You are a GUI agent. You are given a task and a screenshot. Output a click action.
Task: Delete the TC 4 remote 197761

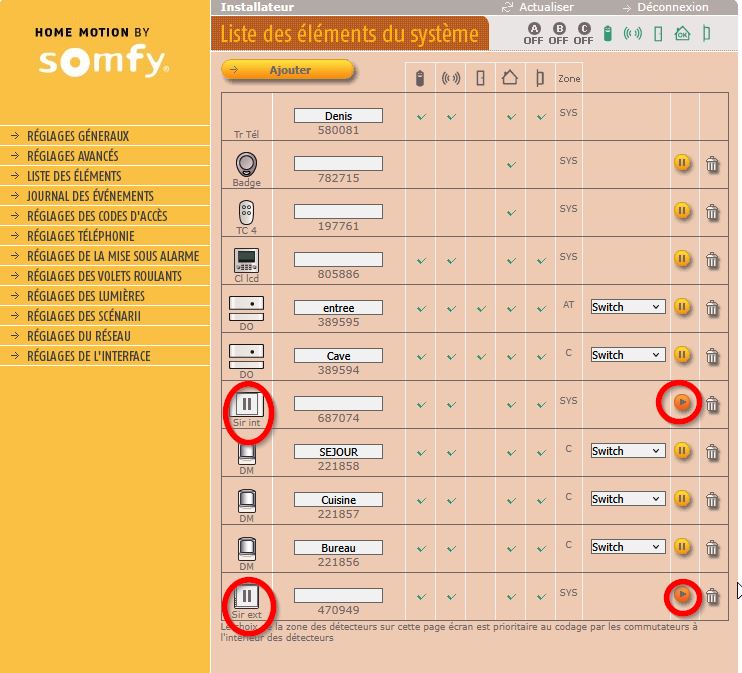coord(712,211)
